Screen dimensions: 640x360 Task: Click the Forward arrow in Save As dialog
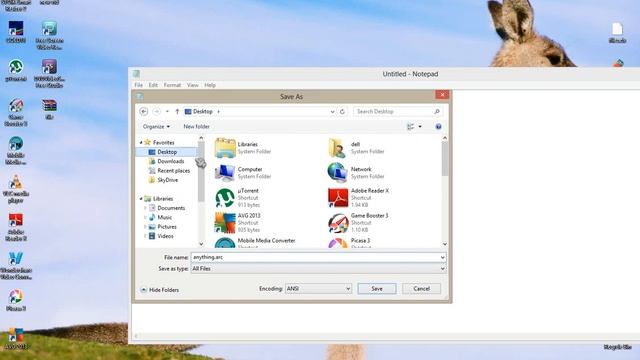click(x=156, y=111)
